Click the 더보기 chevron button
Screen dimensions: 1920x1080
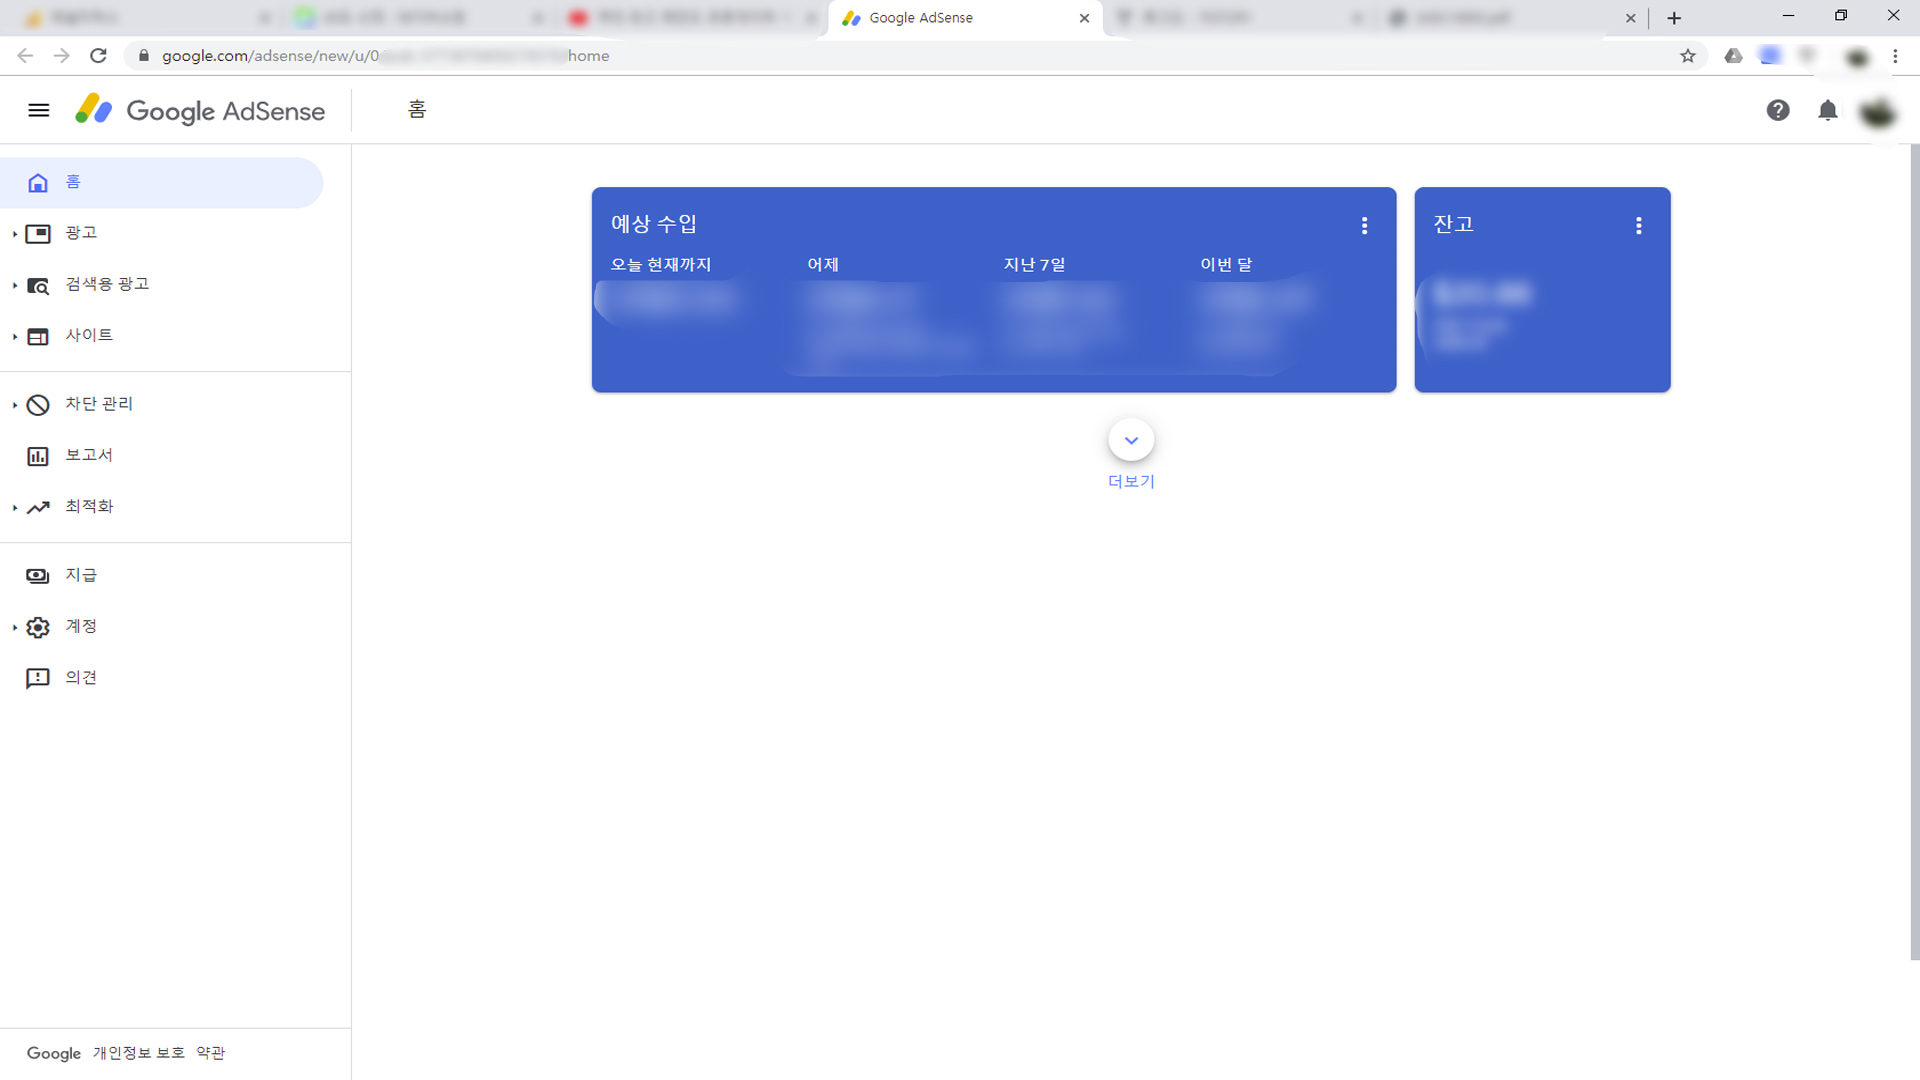coord(1131,440)
